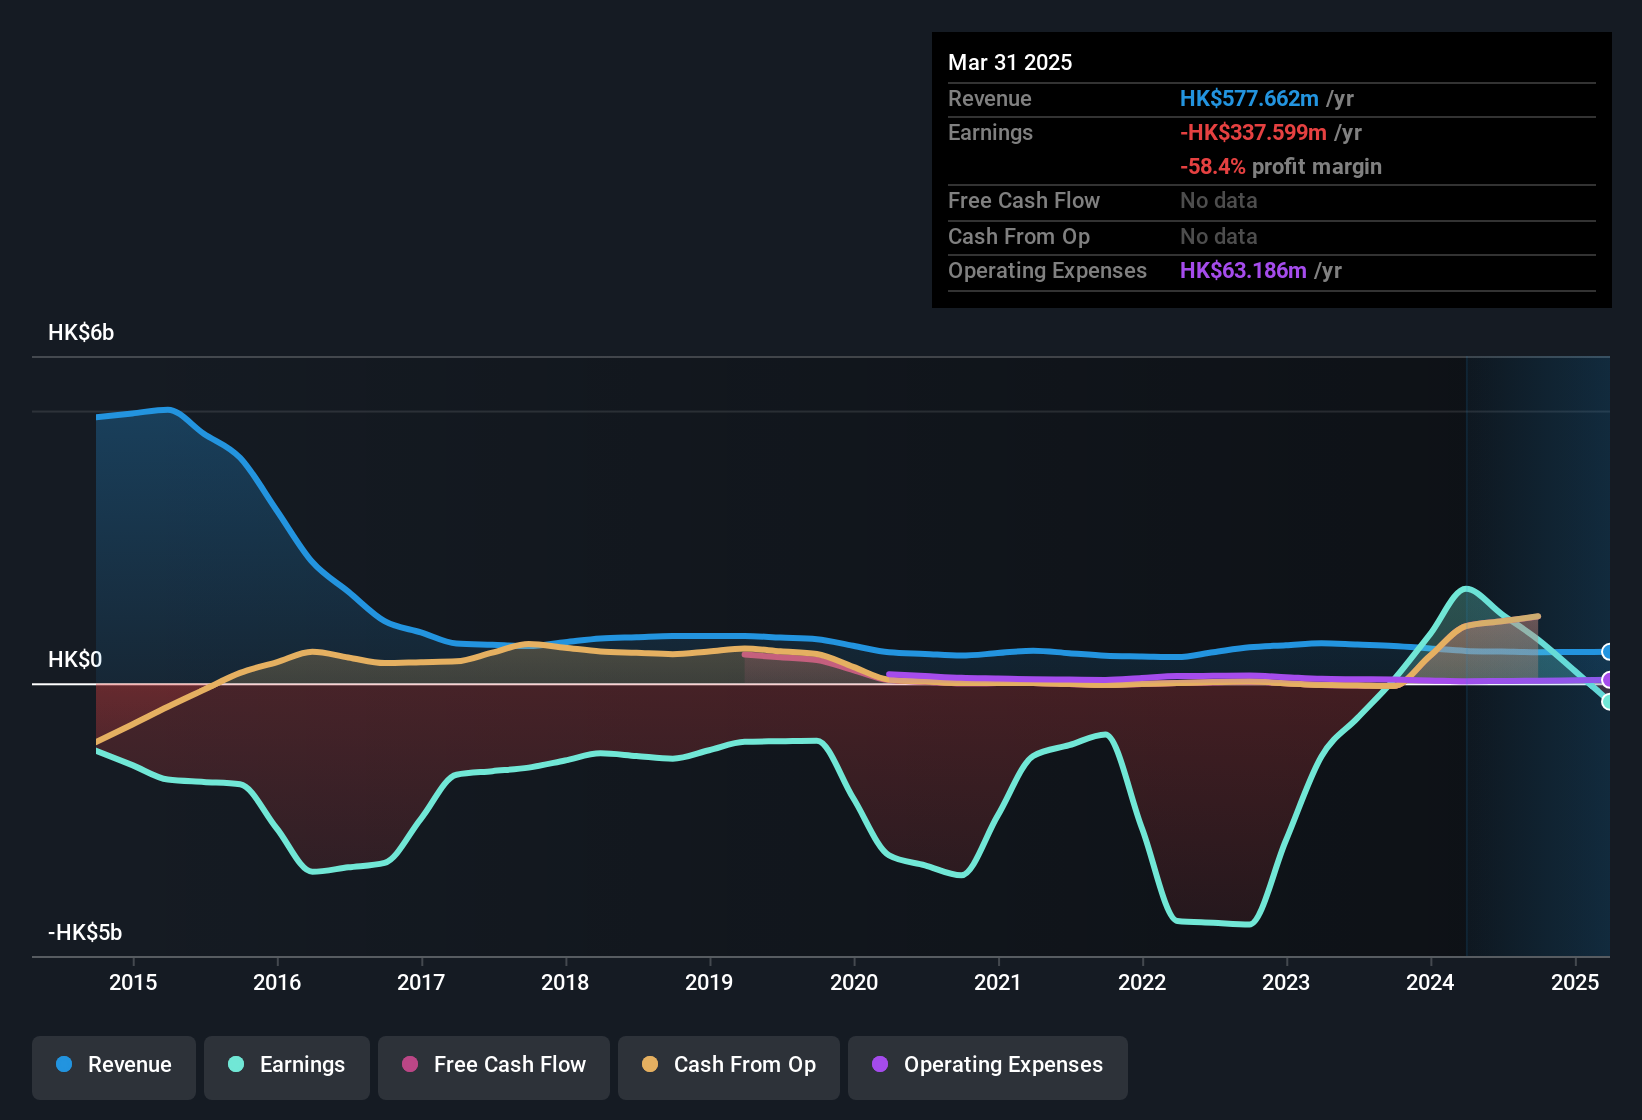1642x1120 pixels.
Task: Click the HK$577.662m revenue value
Action: tap(1249, 98)
